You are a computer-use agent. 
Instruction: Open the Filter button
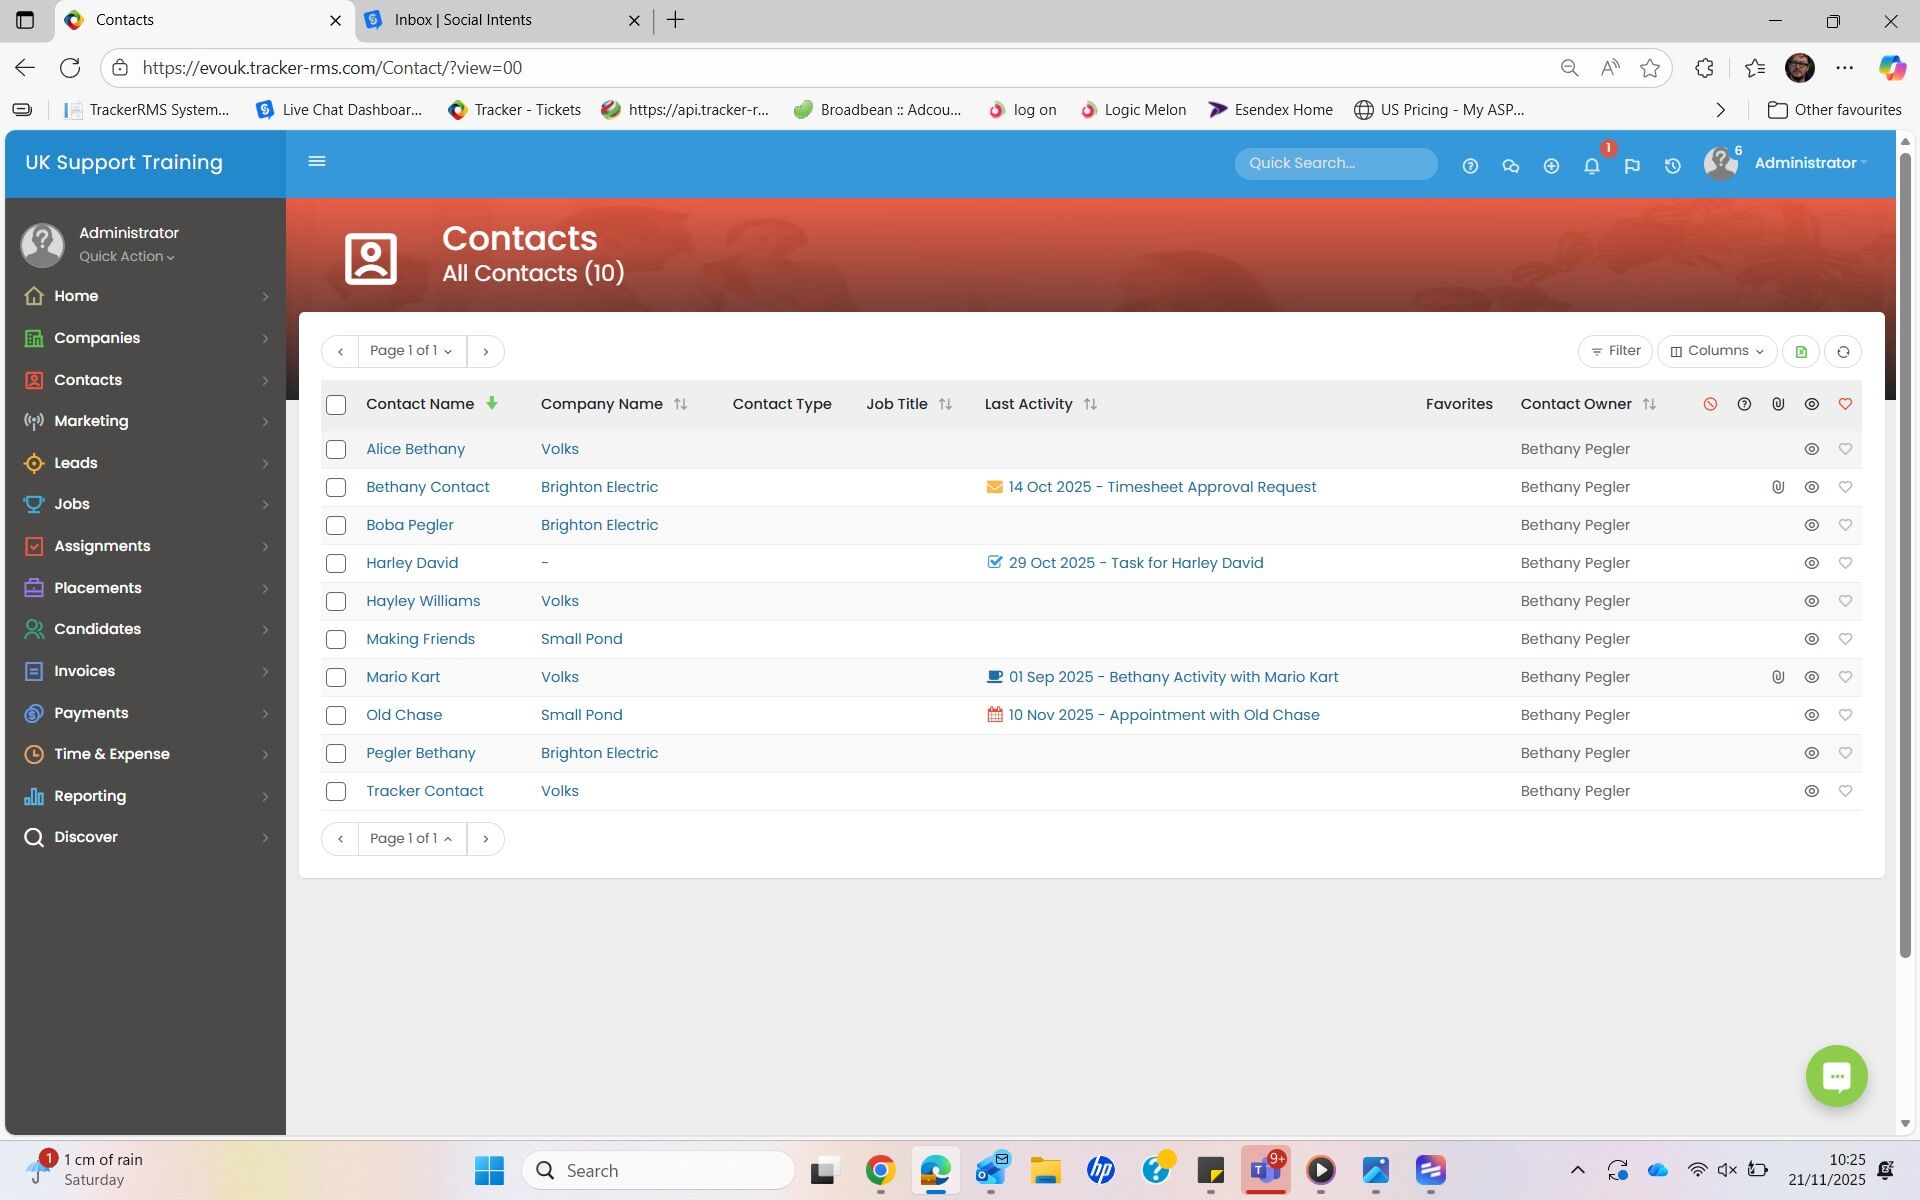[x=1615, y=351]
